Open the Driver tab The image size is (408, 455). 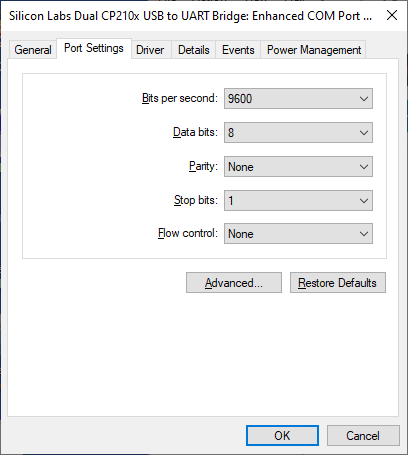click(150, 50)
